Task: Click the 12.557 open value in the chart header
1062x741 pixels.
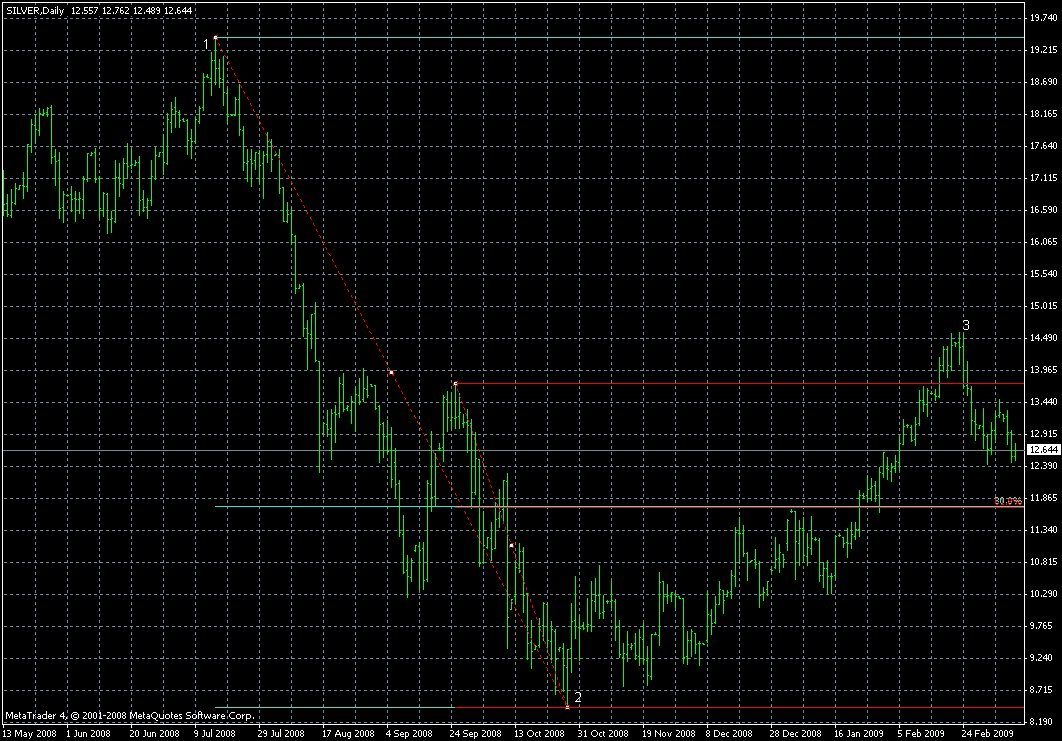Action: coord(84,11)
